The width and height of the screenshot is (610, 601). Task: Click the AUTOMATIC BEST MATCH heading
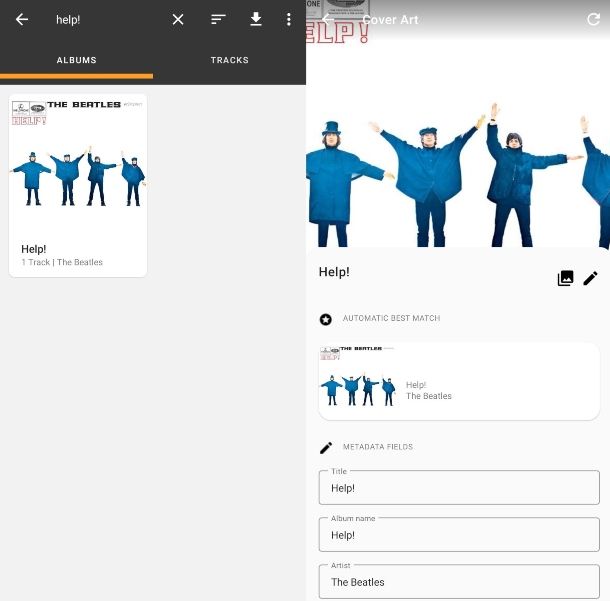coord(391,318)
